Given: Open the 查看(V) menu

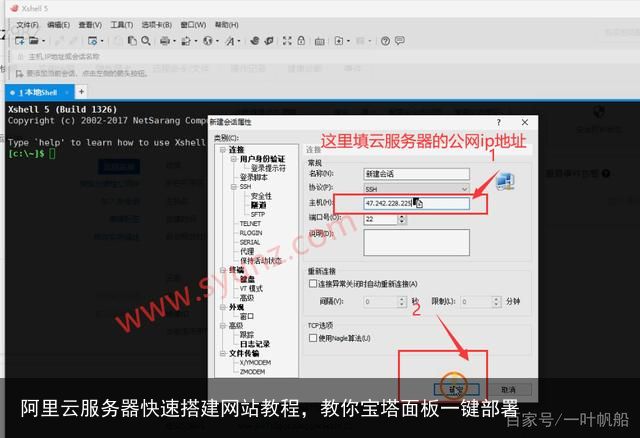Looking at the screenshot, I should tap(90, 25).
